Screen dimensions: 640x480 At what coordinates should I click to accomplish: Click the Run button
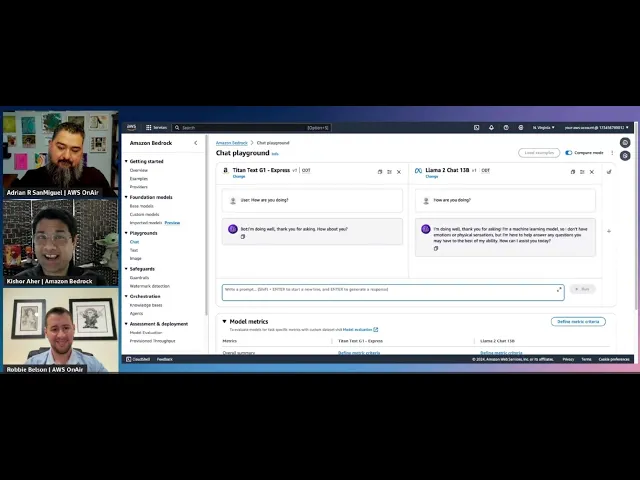(x=582, y=289)
